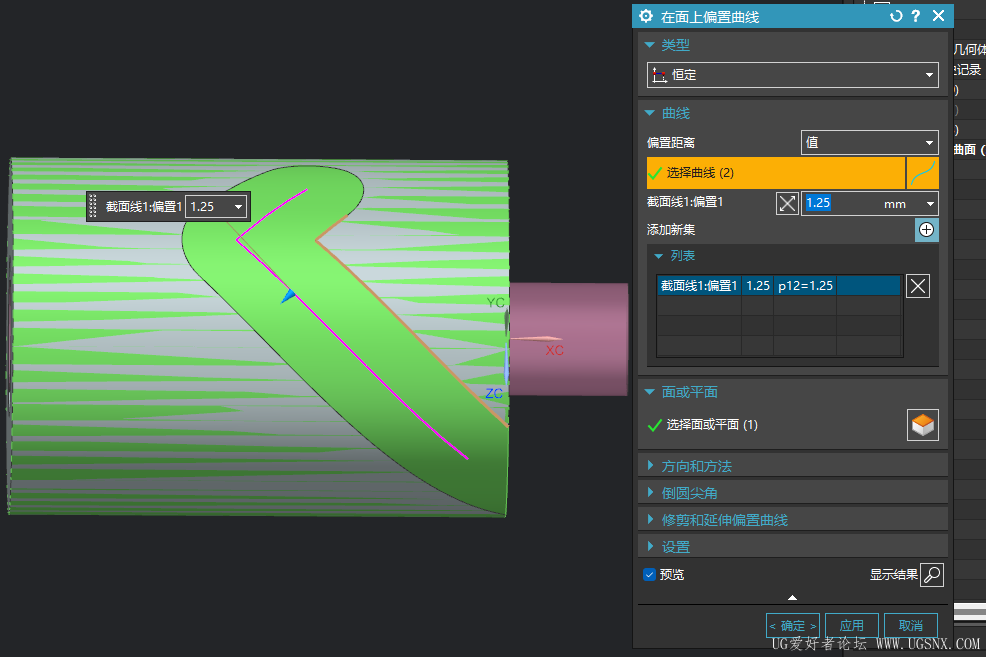
Task: Click the dotted grip of the floating offset box
Action: click(x=93, y=206)
